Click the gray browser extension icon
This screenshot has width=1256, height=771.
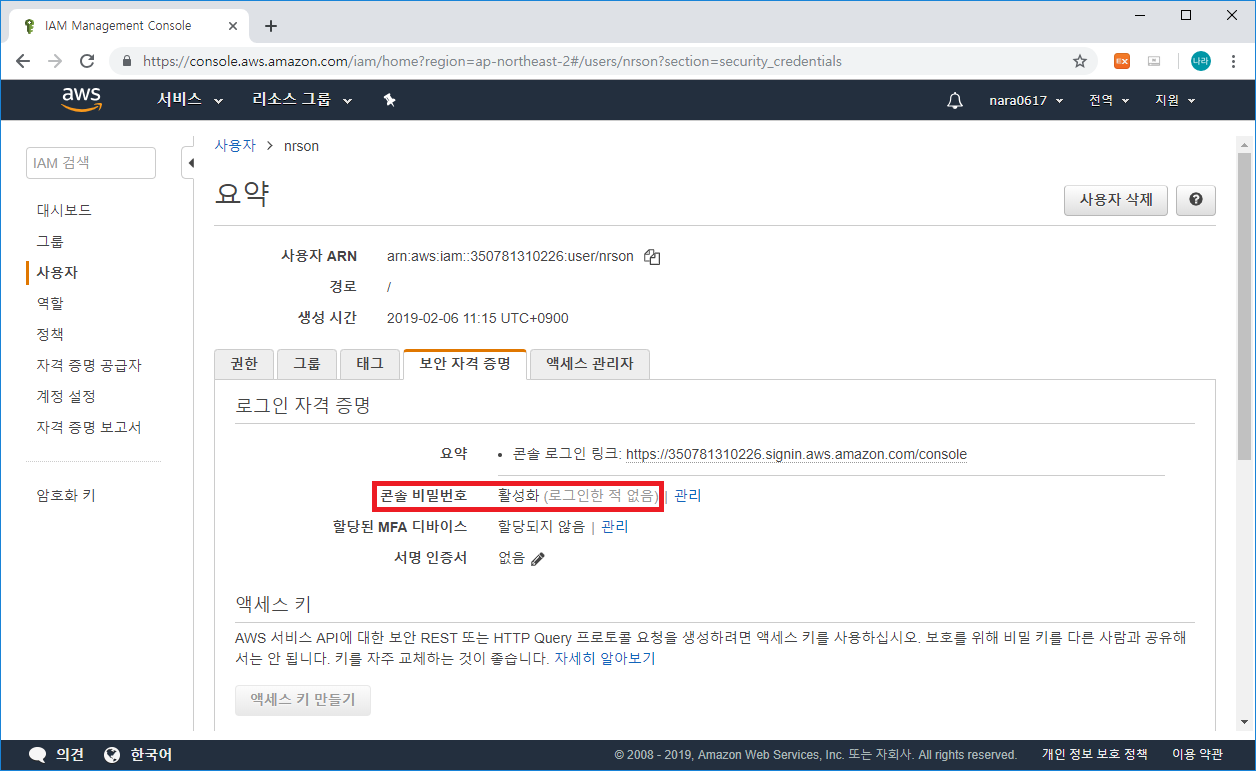1154,61
